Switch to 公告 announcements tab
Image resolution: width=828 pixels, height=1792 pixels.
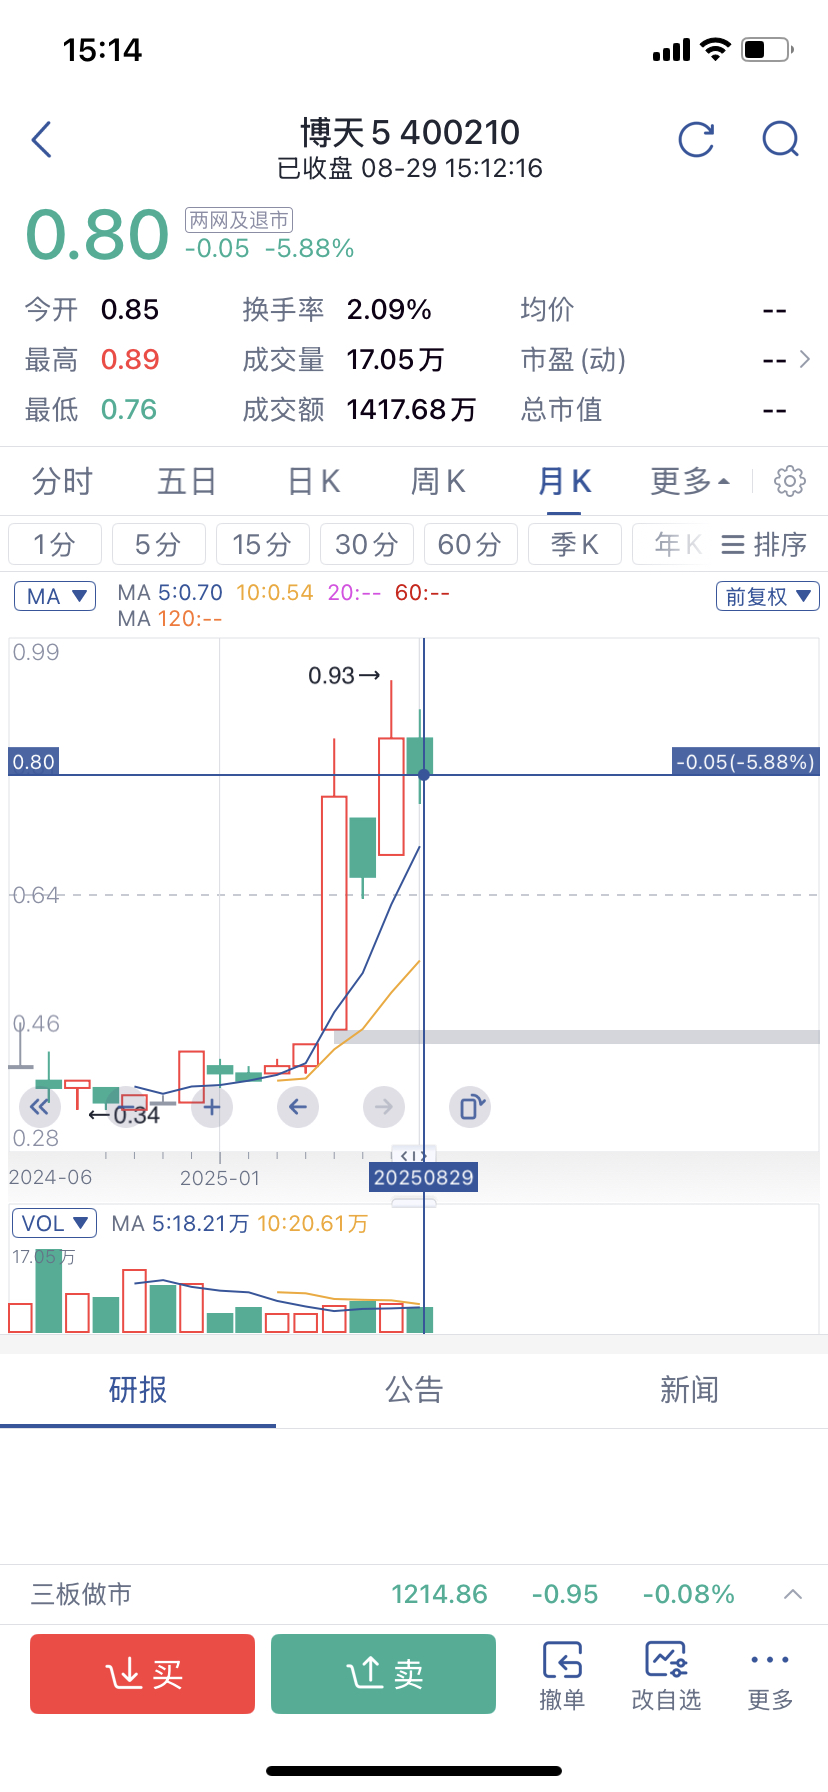(414, 1389)
